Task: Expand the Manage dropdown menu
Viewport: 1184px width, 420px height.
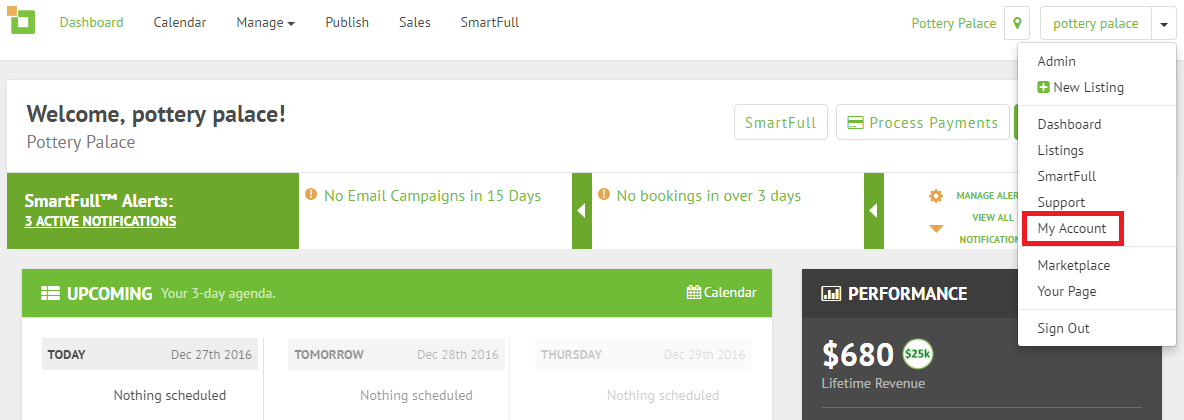Action: tap(265, 23)
